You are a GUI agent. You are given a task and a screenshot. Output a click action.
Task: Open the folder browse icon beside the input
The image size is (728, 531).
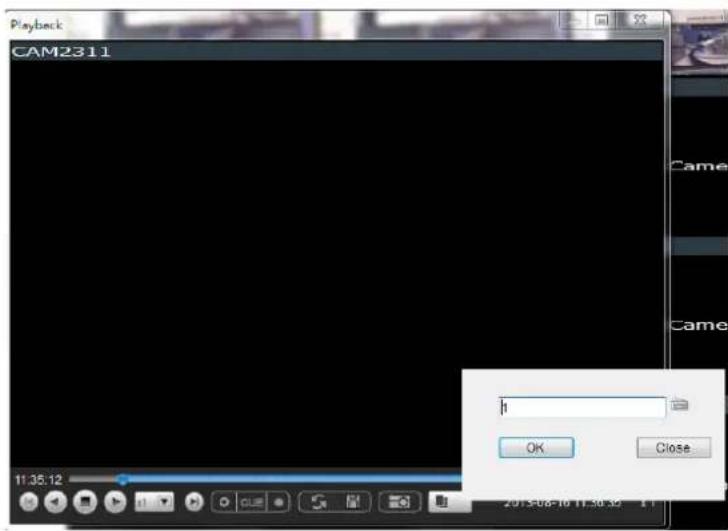[x=680, y=404]
